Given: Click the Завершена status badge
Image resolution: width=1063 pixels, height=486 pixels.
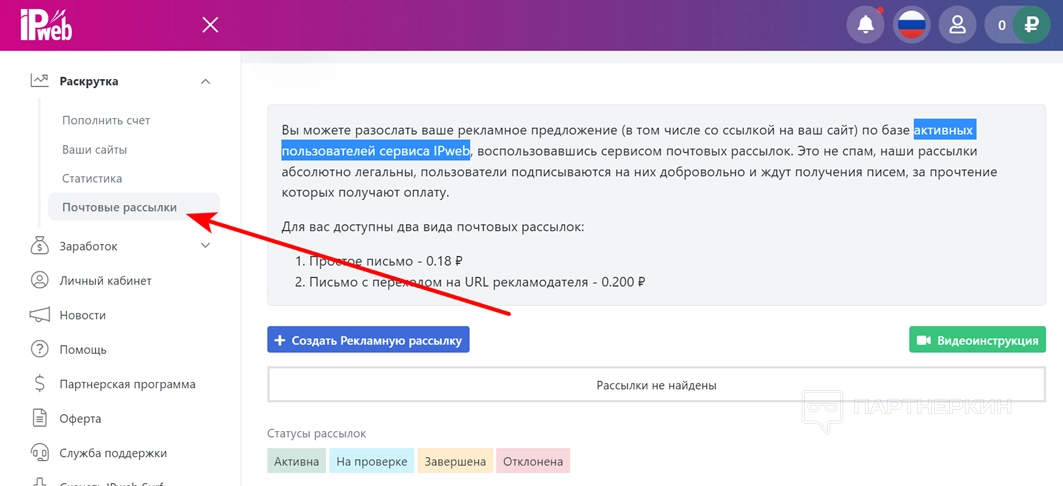Looking at the screenshot, I should click(455, 462).
